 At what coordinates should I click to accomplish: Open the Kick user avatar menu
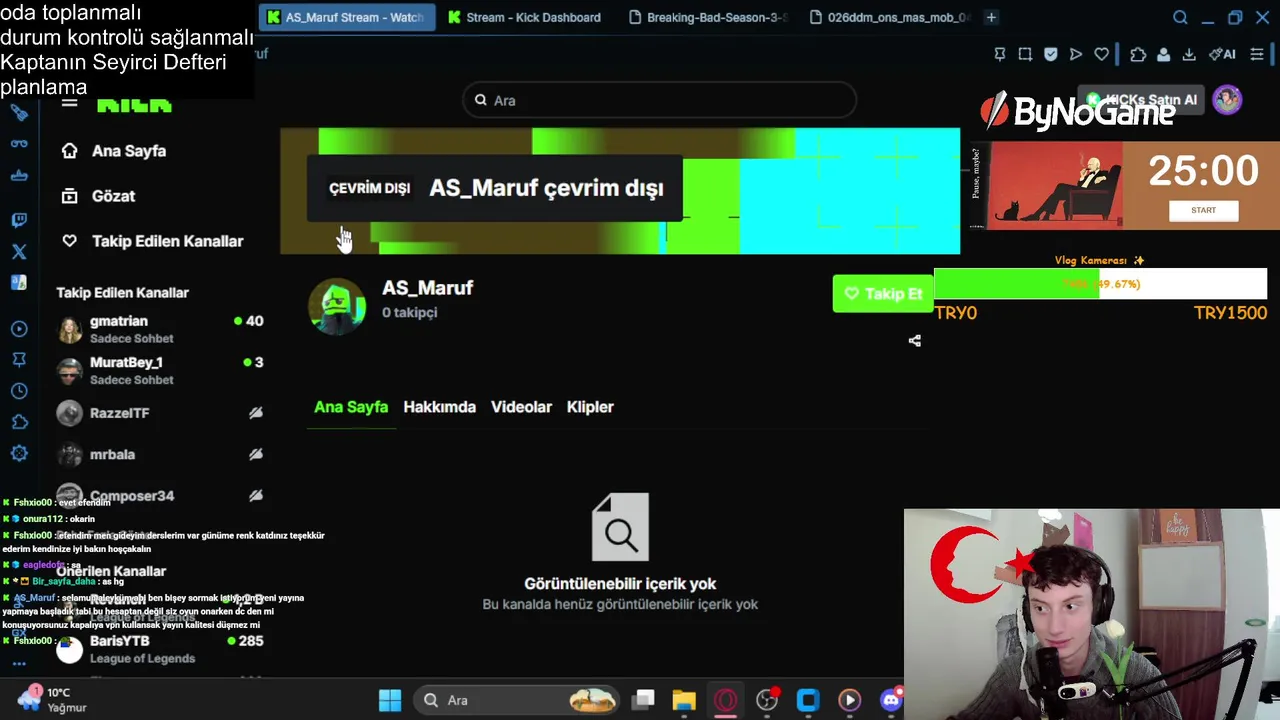click(x=1227, y=99)
